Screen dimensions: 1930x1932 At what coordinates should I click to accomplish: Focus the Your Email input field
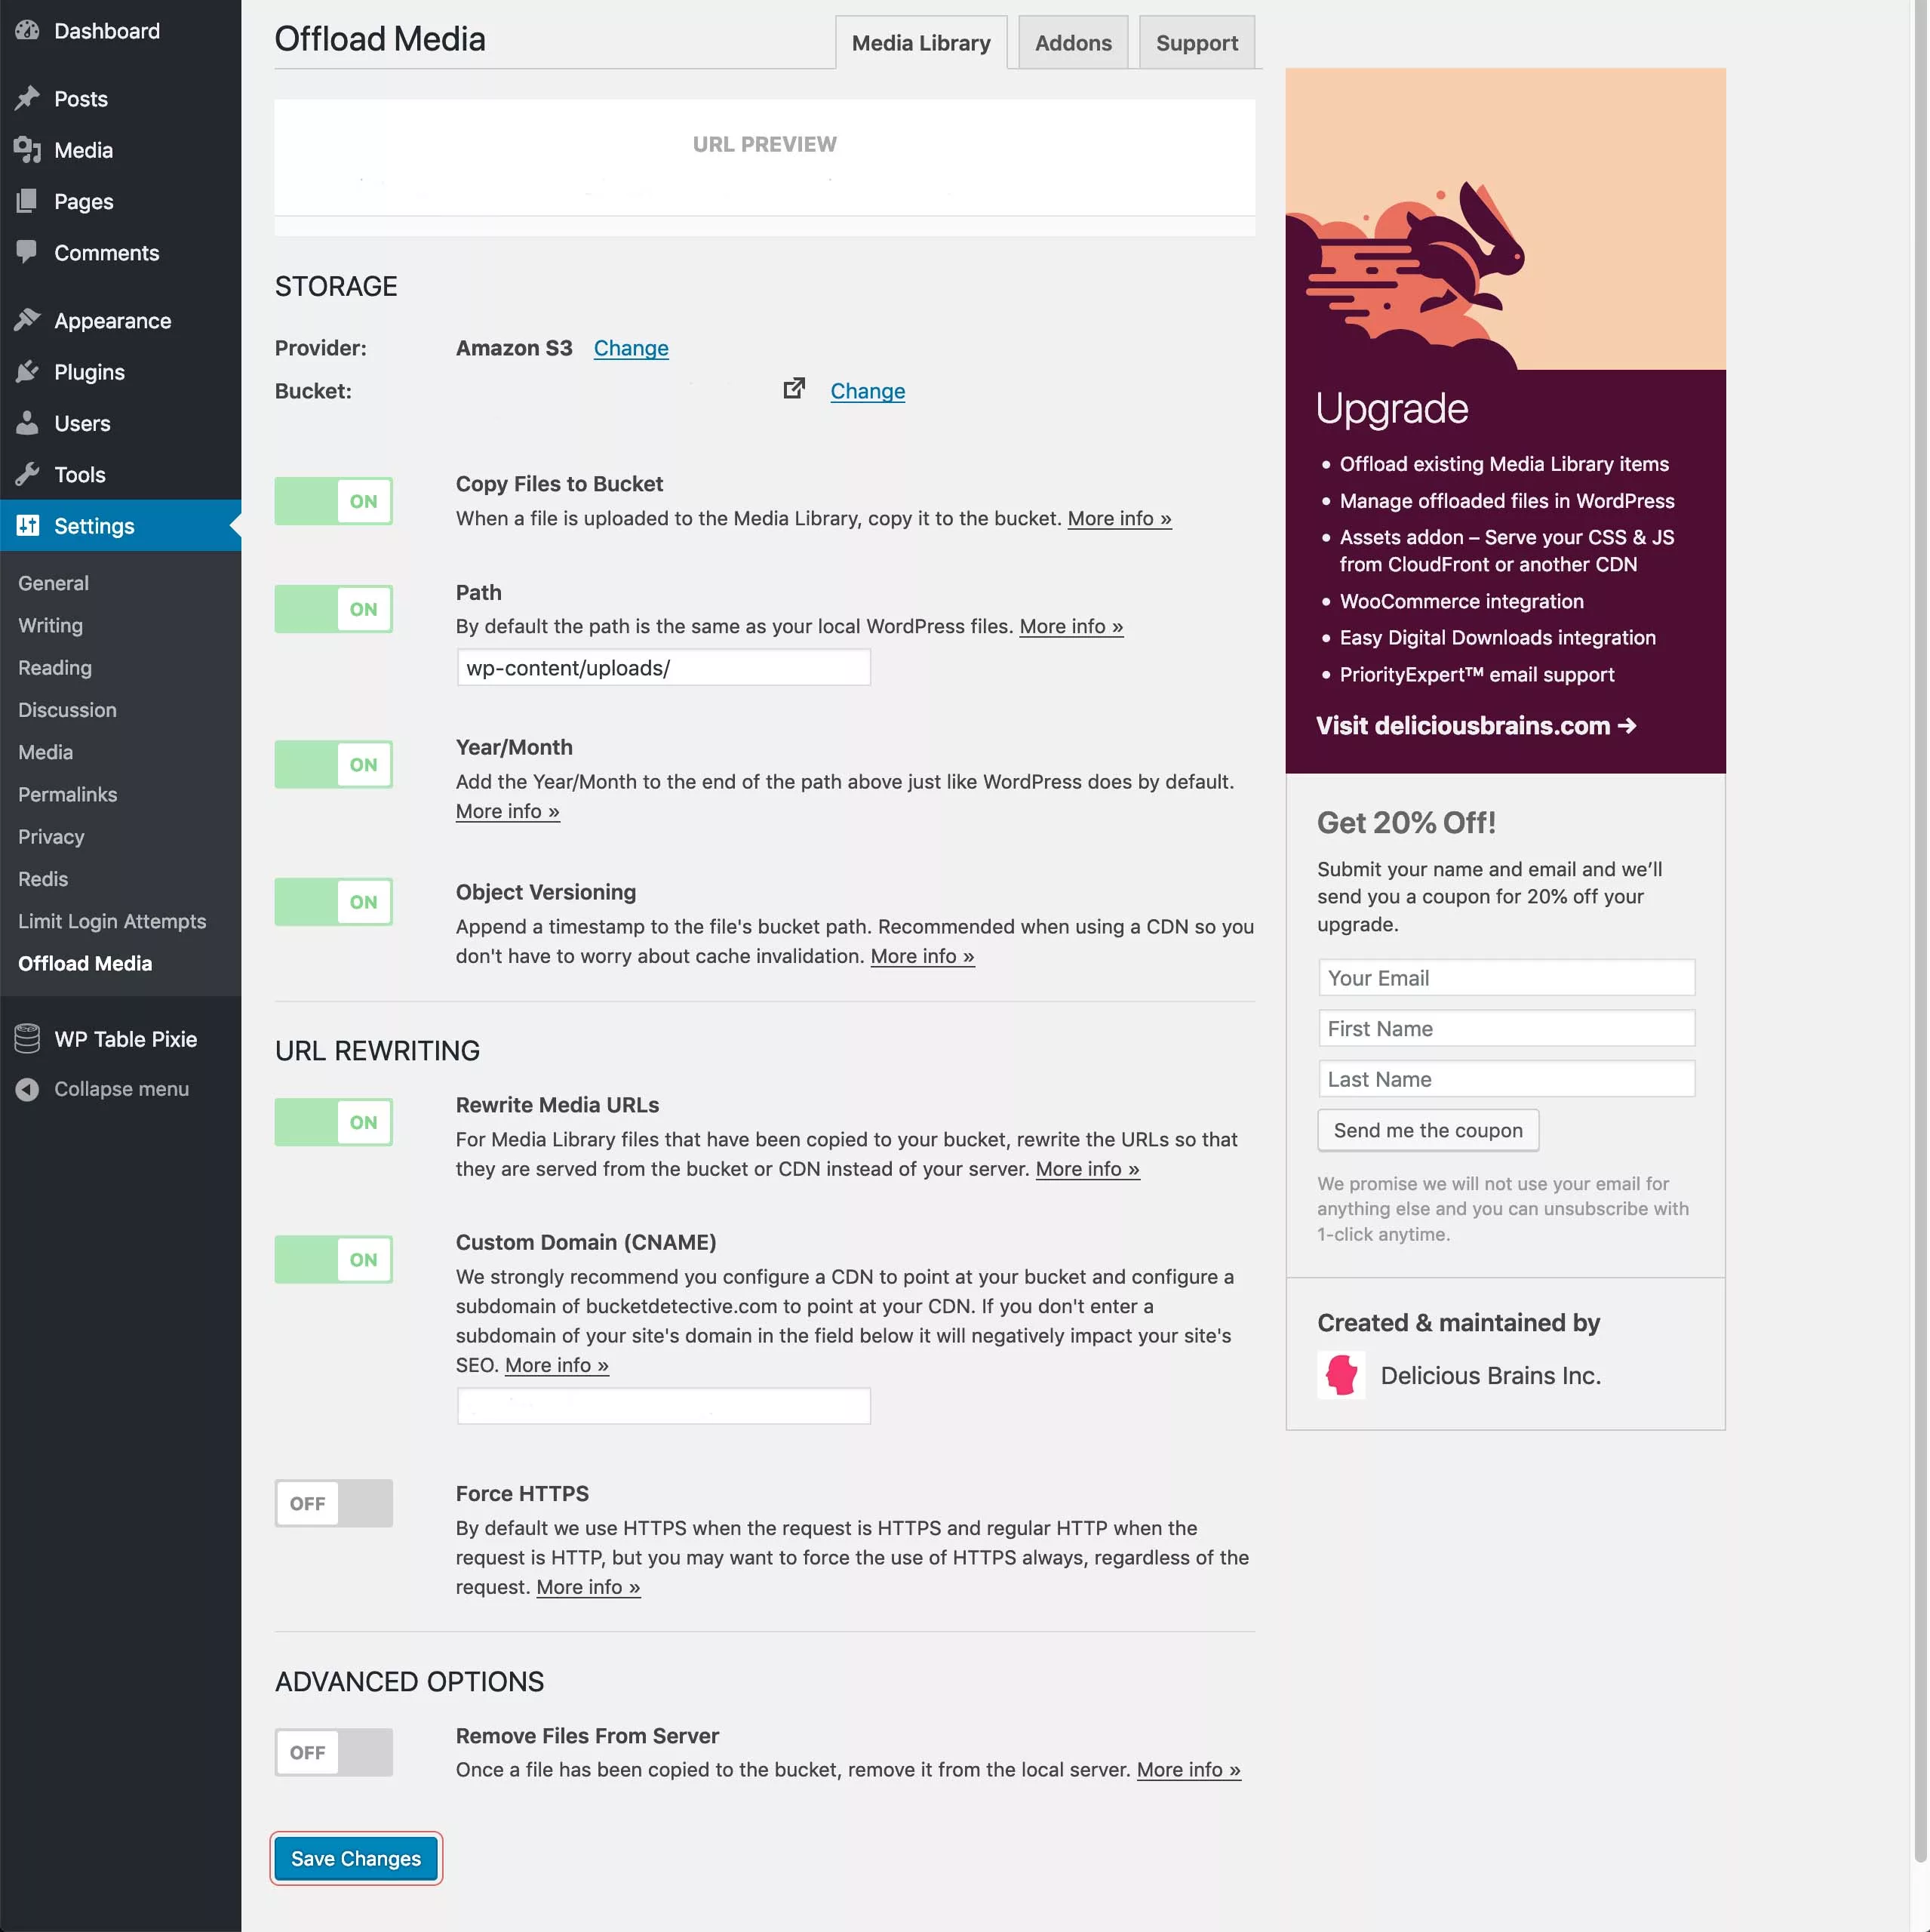pyautogui.click(x=1506, y=978)
